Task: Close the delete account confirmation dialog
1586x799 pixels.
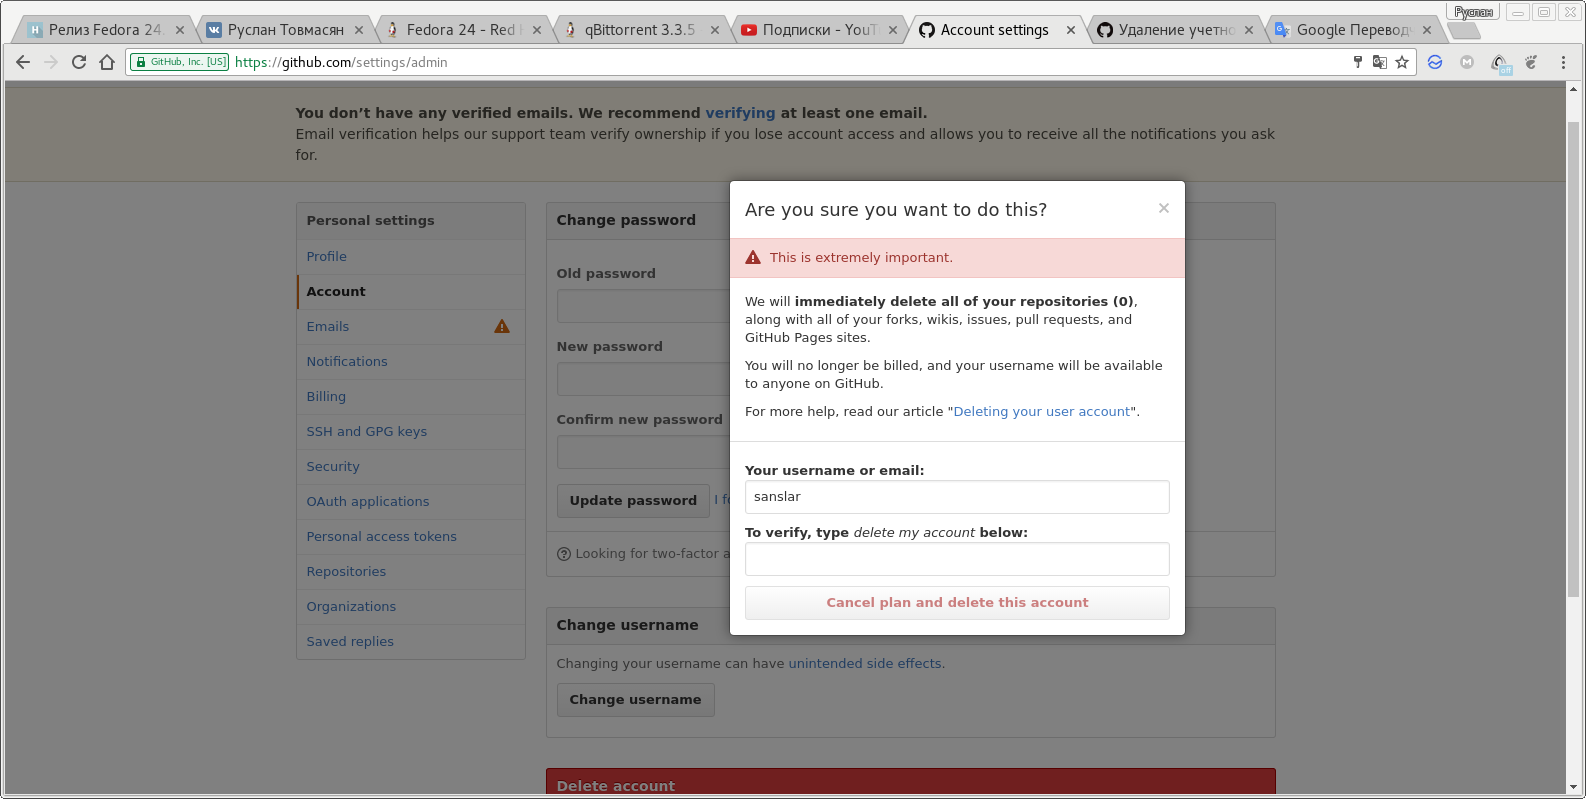Action: tap(1163, 208)
